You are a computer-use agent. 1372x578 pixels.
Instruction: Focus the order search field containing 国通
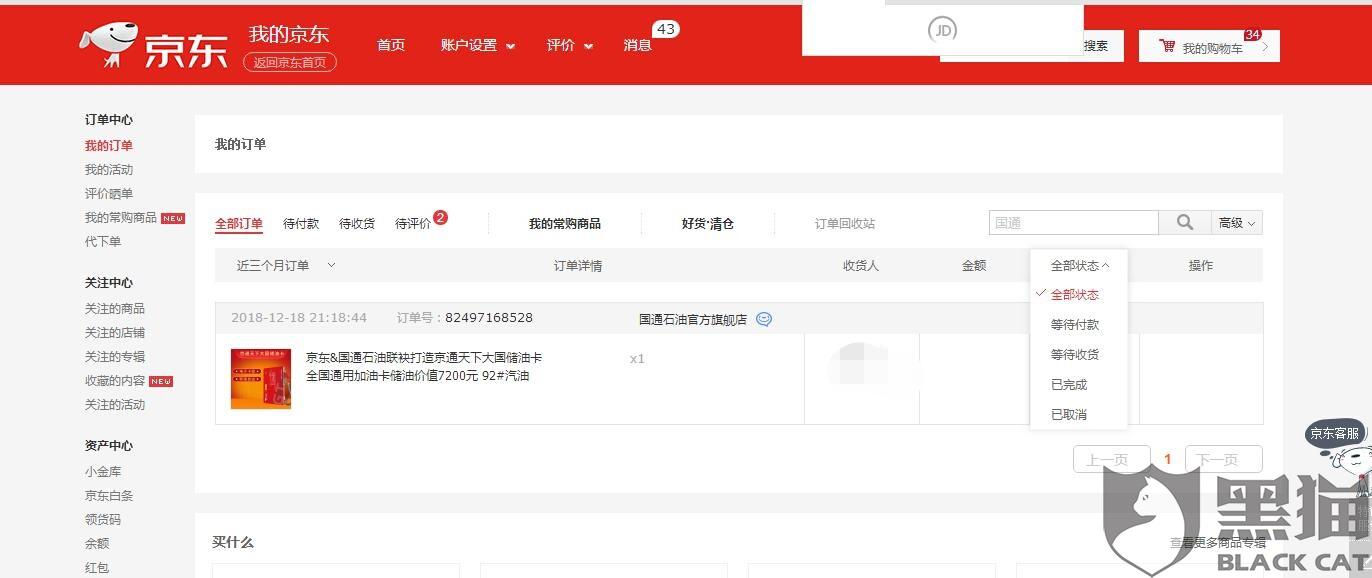(x=1074, y=223)
